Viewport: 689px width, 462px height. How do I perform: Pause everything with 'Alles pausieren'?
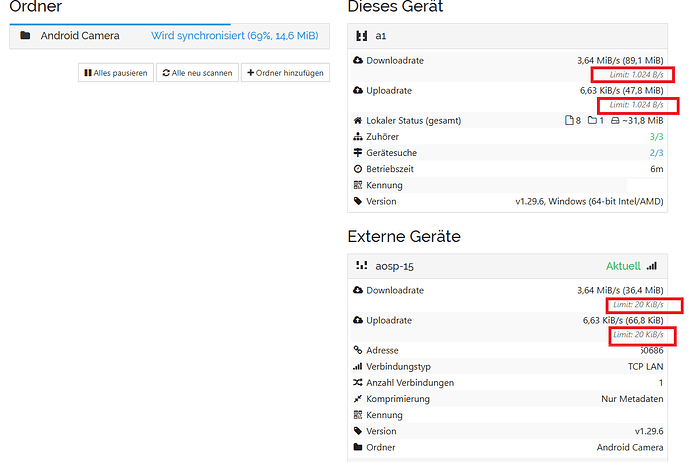coord(116,73)
